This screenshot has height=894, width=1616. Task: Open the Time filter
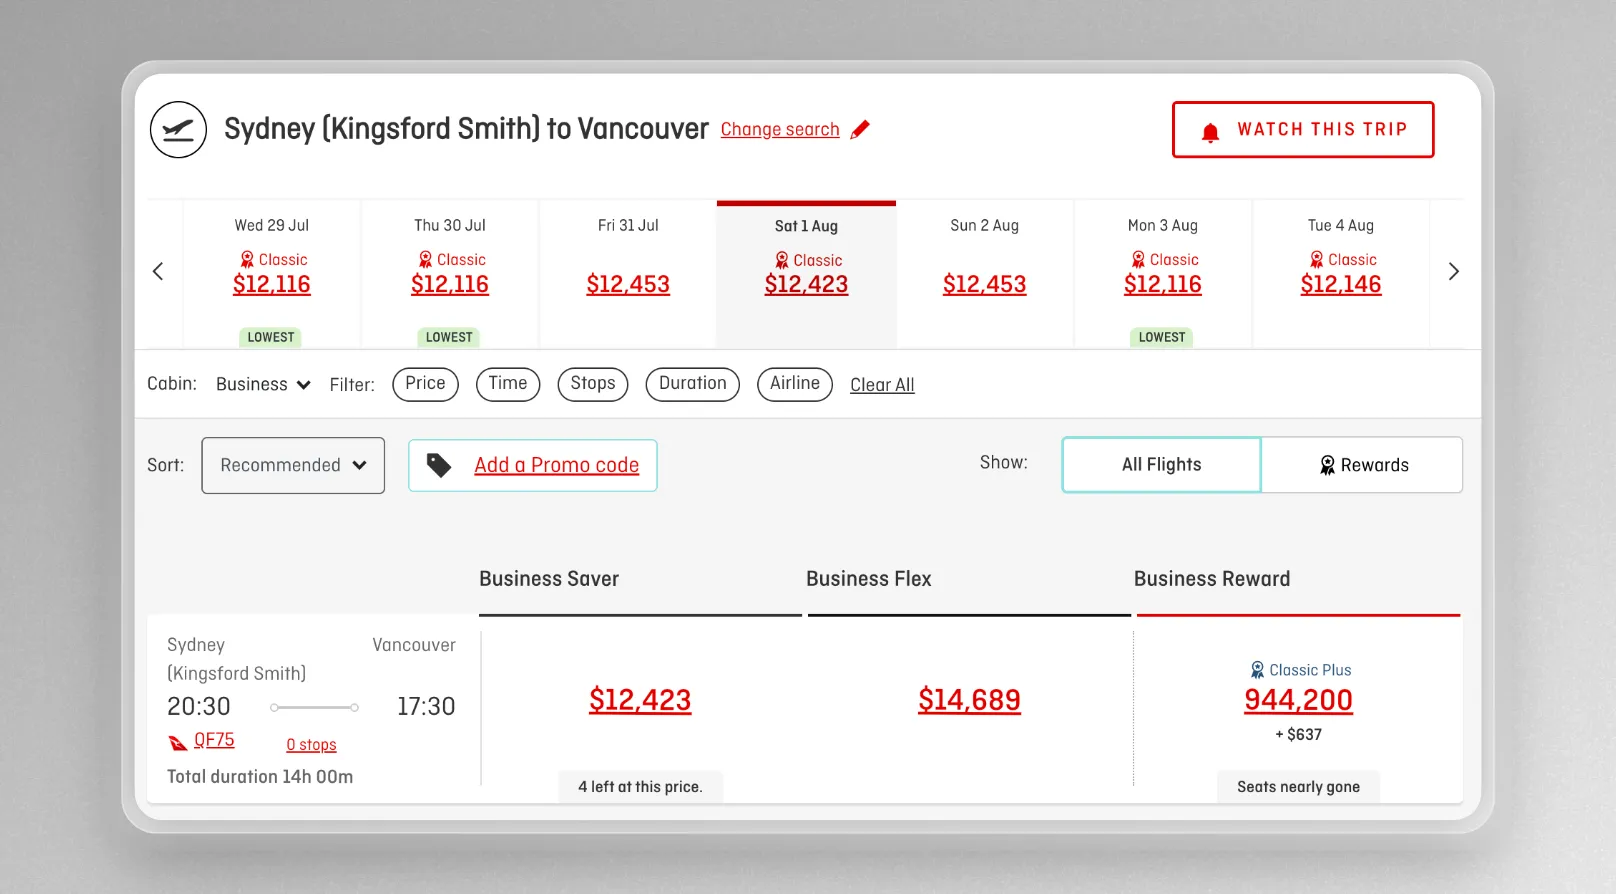click(508, 384)
